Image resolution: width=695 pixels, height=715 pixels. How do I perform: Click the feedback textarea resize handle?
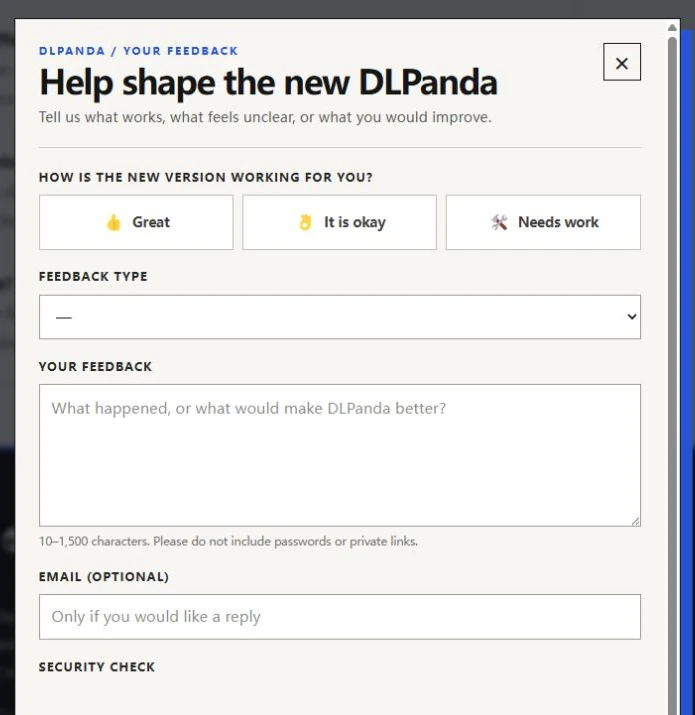[x=636, y=521]
